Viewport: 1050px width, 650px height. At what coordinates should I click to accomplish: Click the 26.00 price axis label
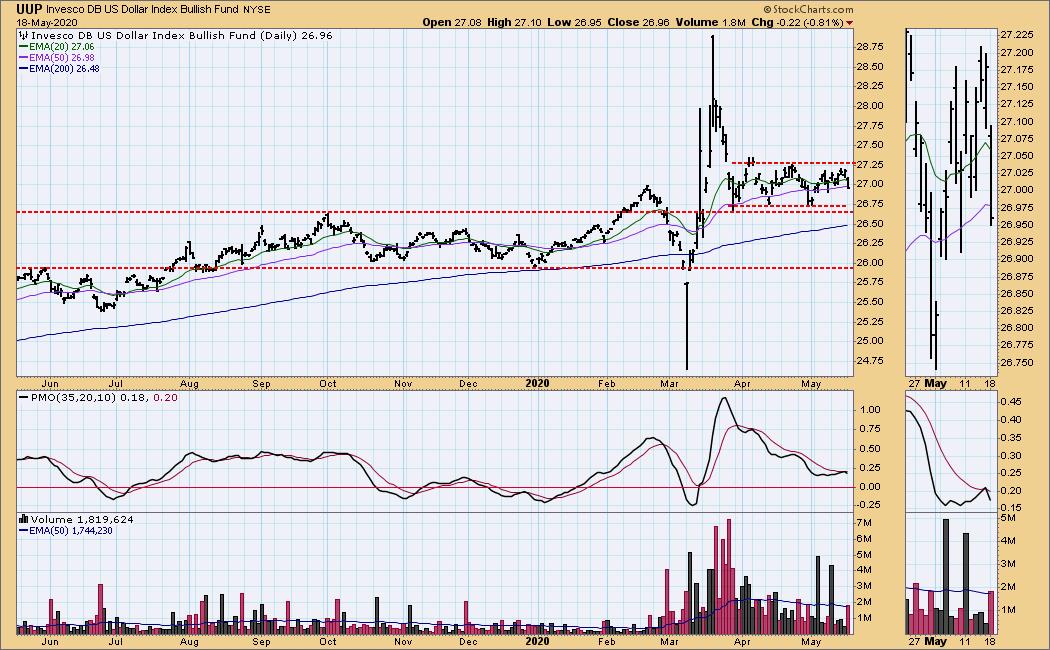point(870,262)
